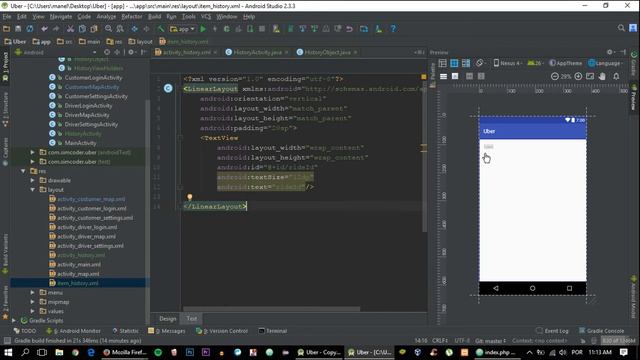Switch to the HistoryObject.java tab

327,52
